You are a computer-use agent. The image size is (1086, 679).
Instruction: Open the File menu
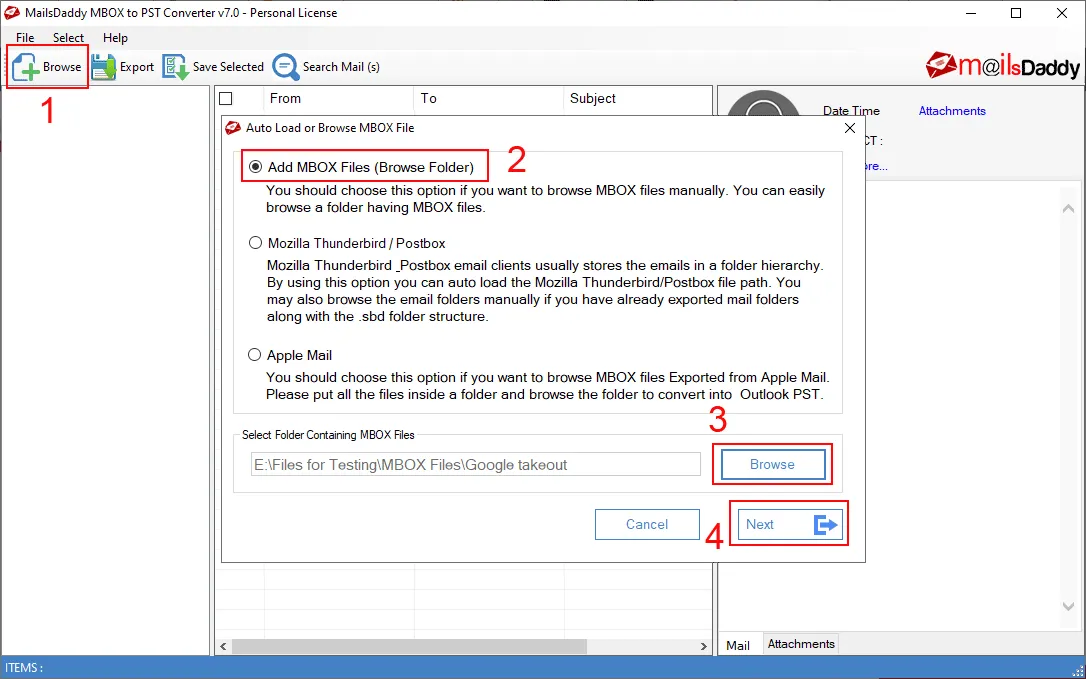pyautogui.click(x=23, y=37)
